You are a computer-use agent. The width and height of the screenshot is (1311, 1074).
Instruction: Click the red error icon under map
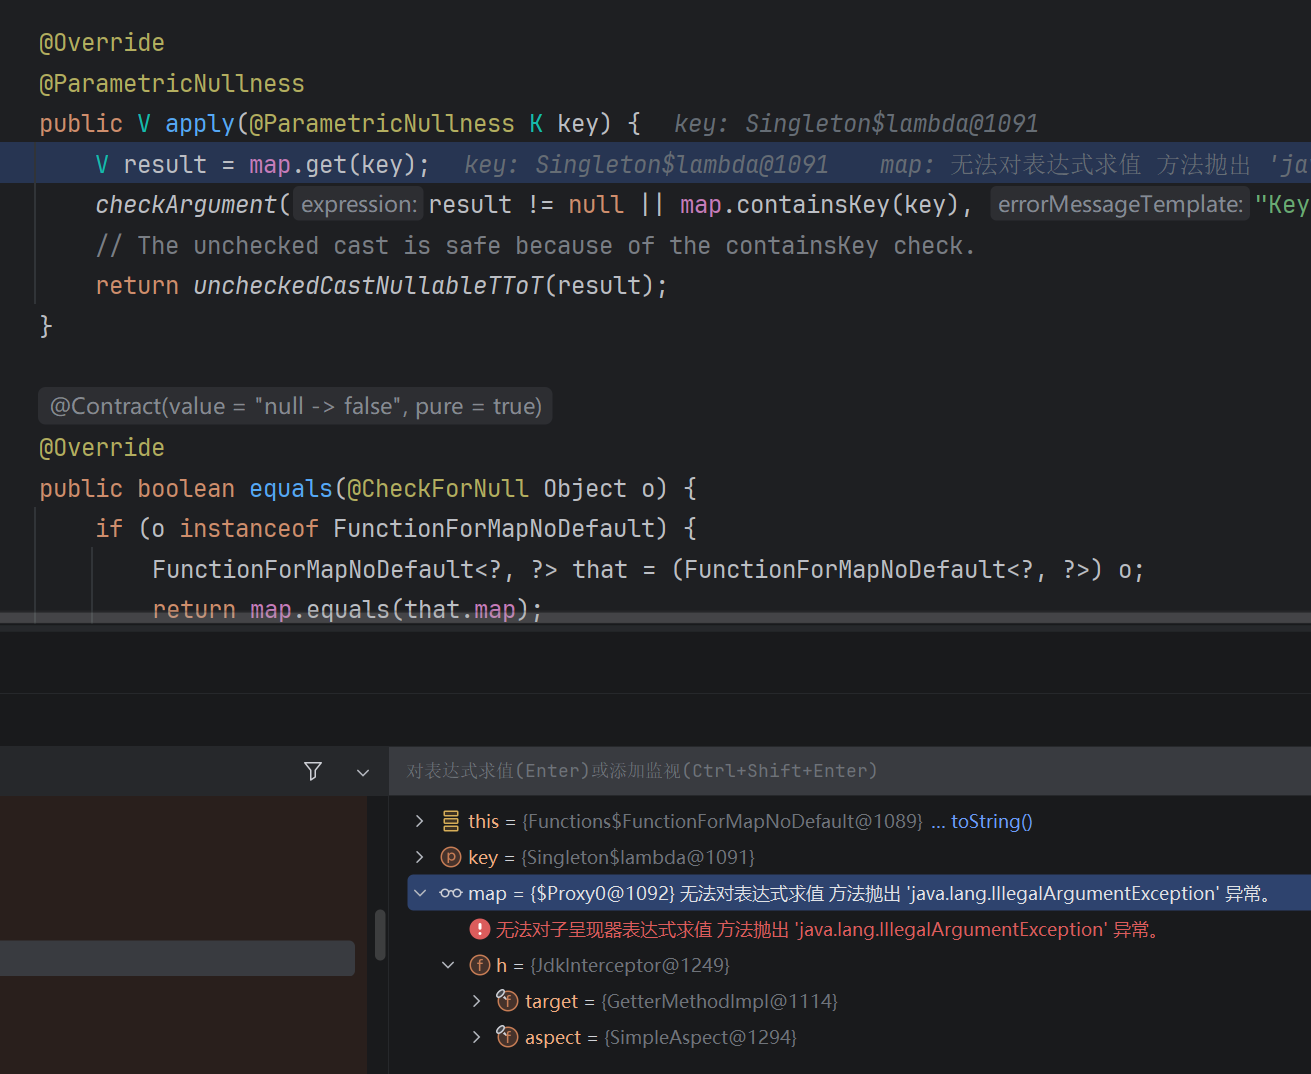(x=479, y=929)
